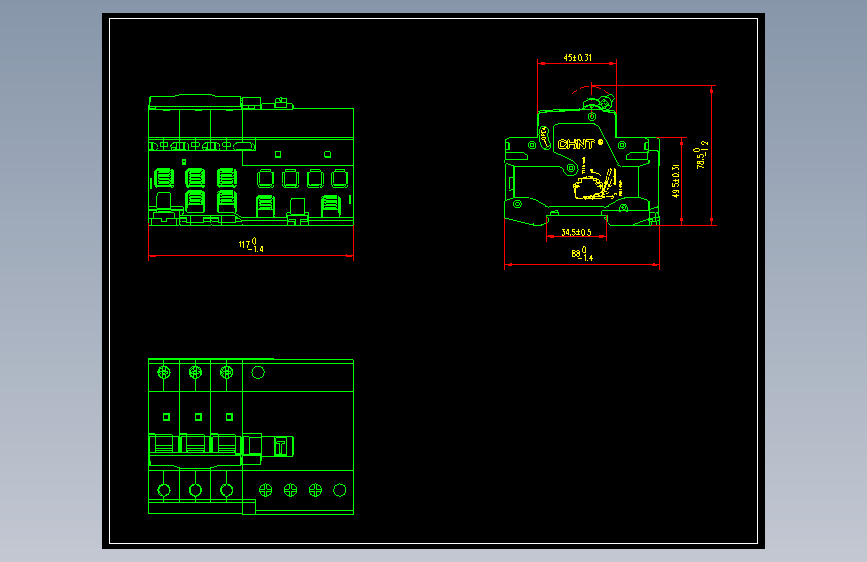The width and height of the screenshot is (867, 562).
Task: Select the 117 width dimension label
Action: click(251, 244)
